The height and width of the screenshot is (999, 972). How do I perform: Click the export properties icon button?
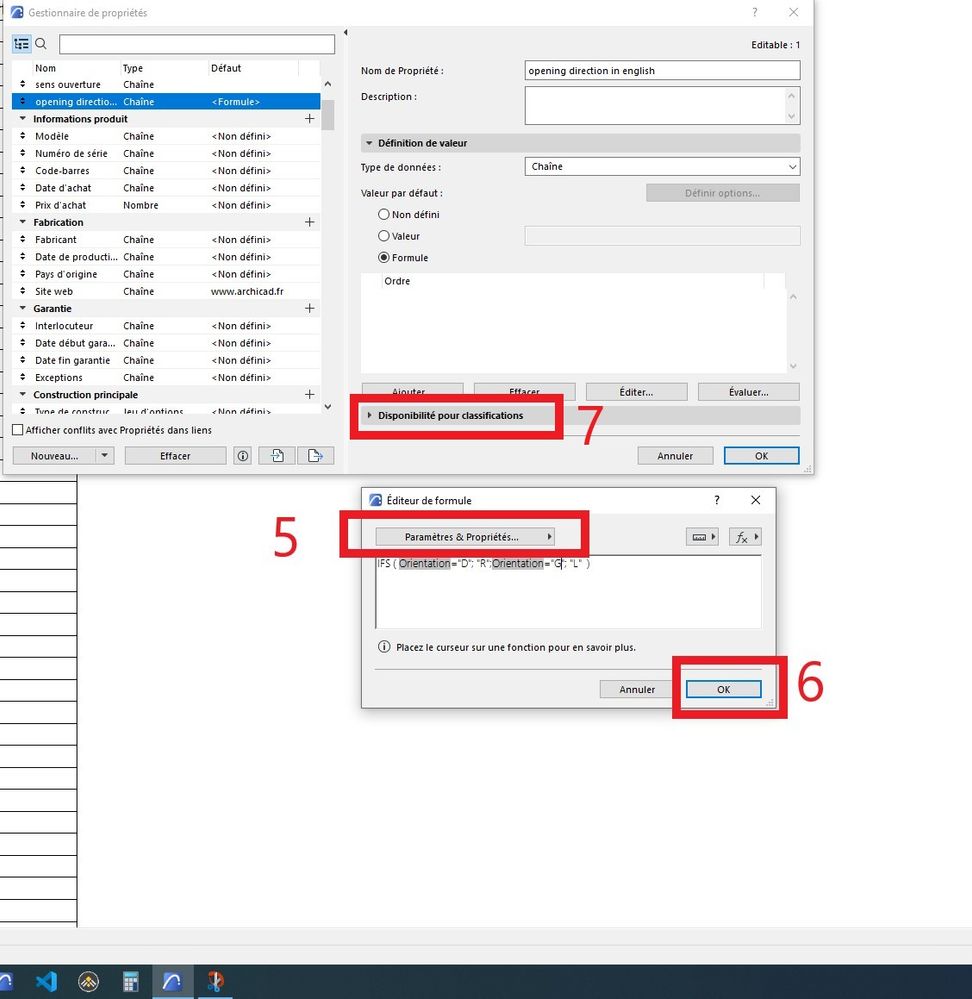tap(316, 456)
